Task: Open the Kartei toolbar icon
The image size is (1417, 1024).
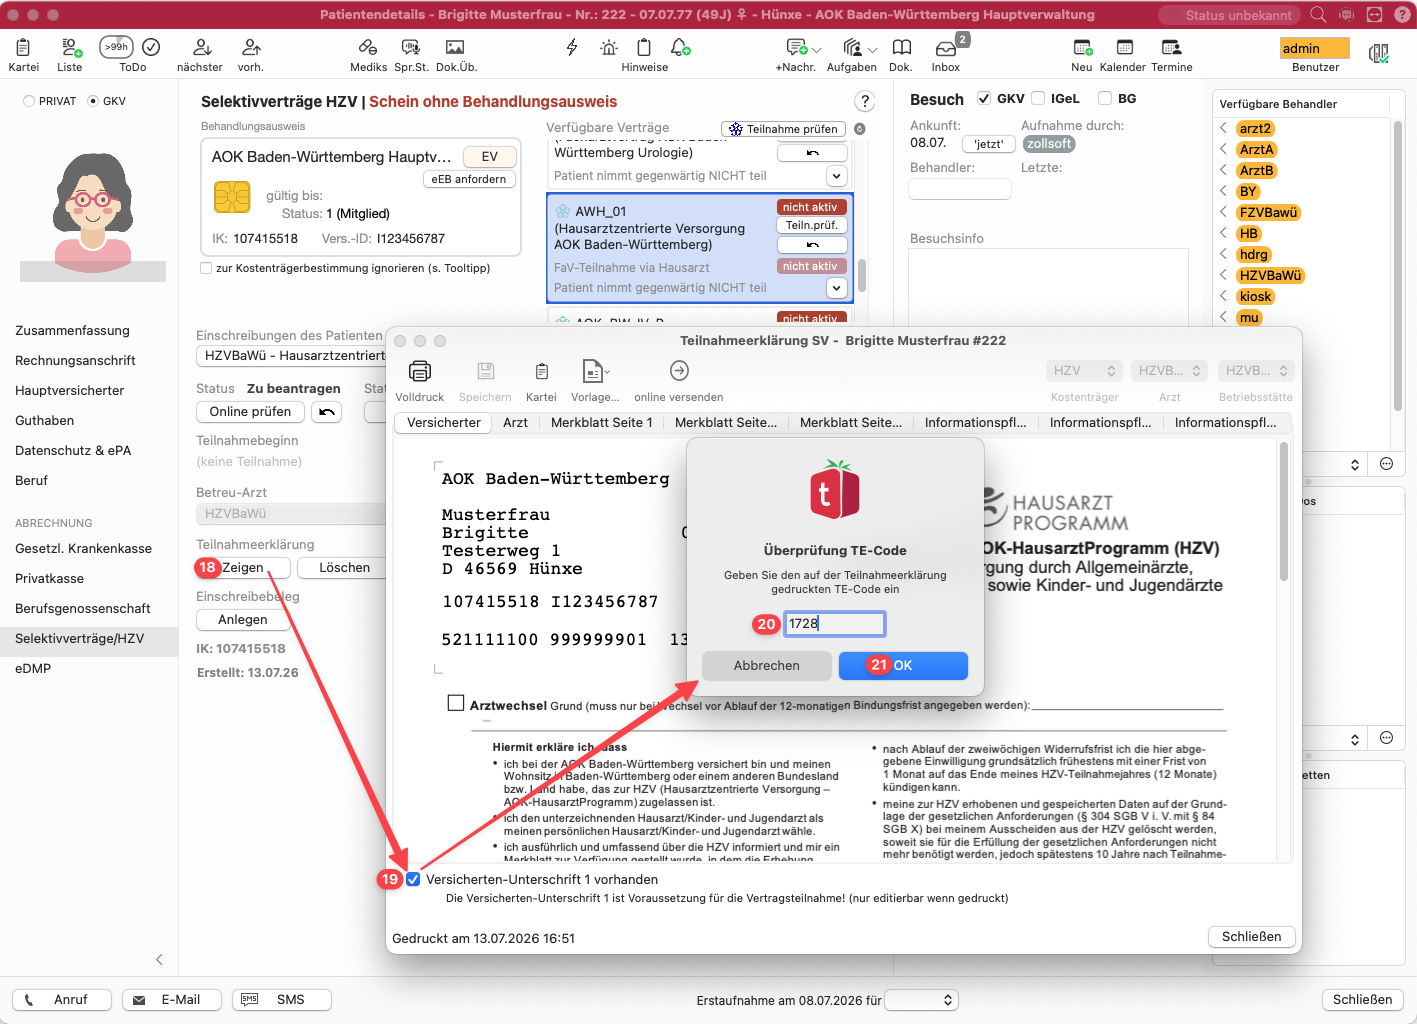Action: click(x=23, y=48)
